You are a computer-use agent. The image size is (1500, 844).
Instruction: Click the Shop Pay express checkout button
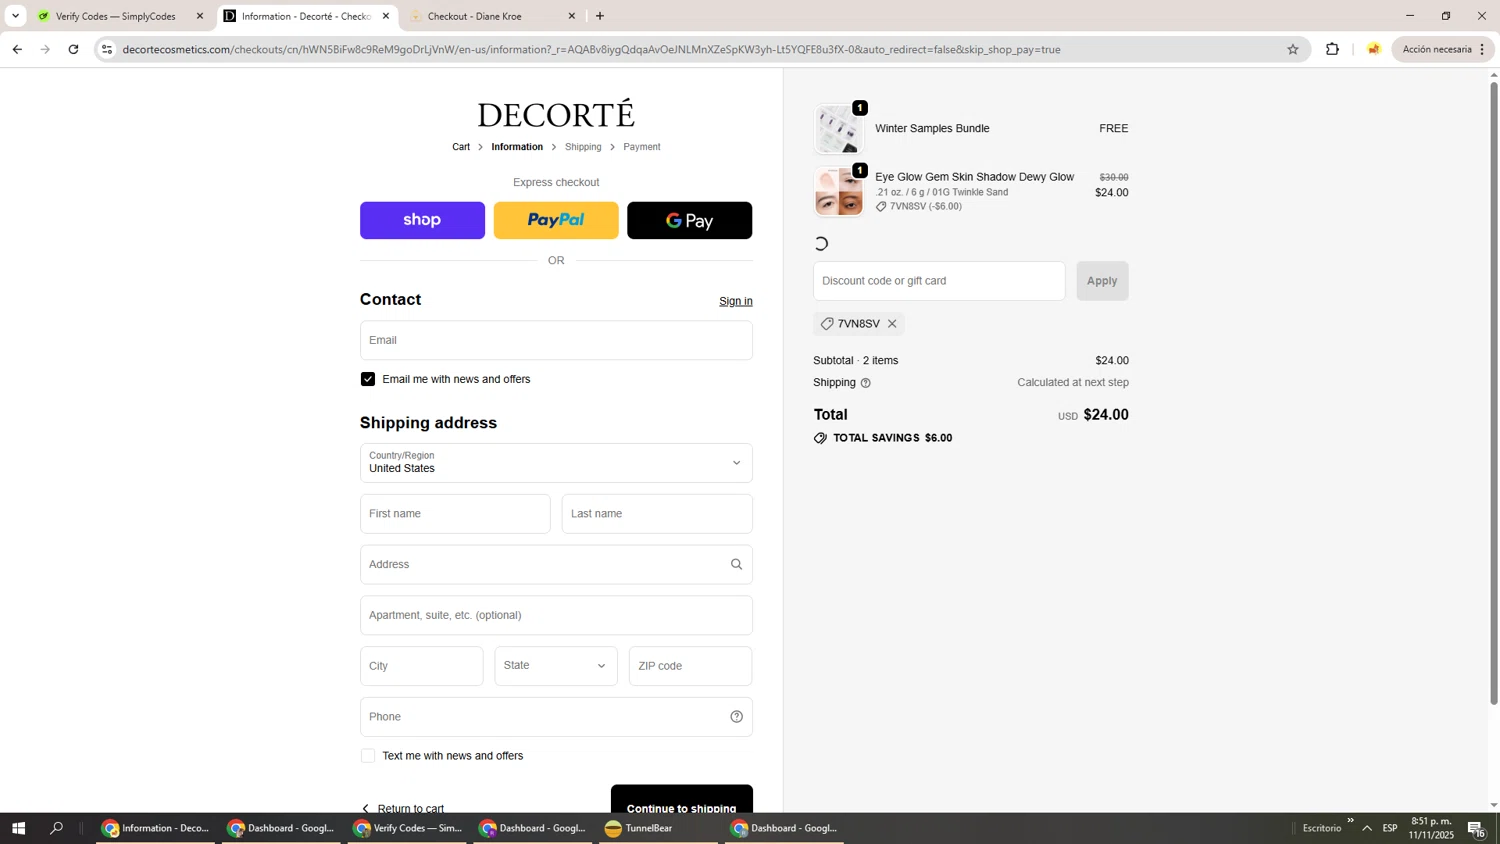click(422, 220)
